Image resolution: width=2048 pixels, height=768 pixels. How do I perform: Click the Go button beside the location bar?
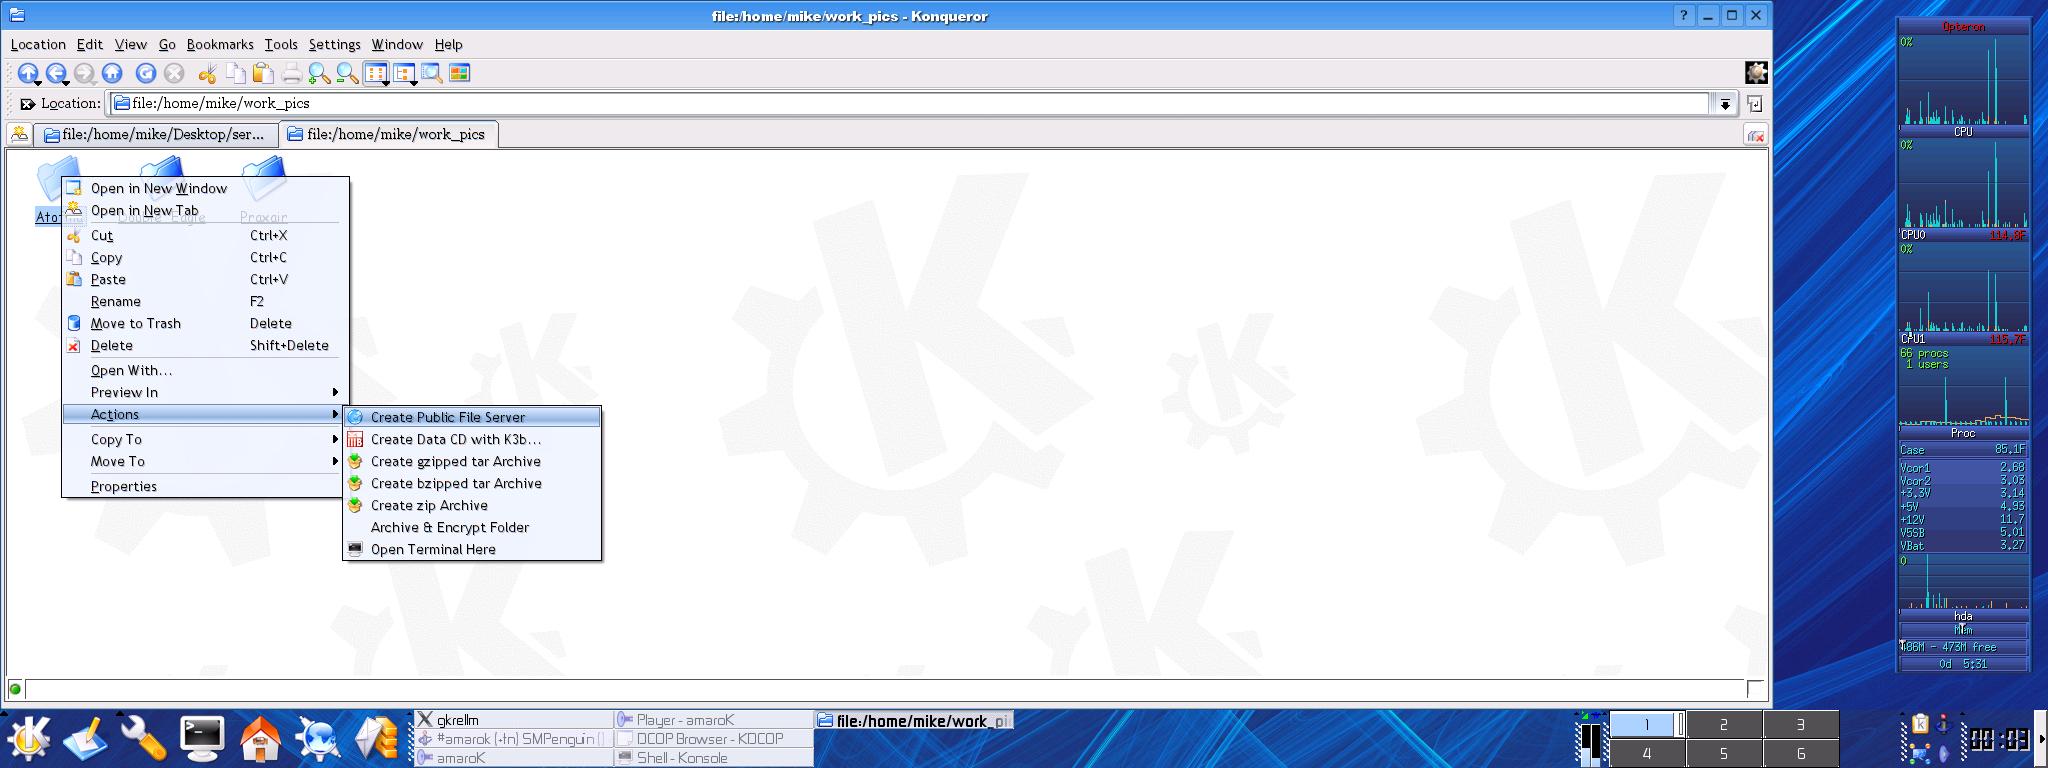(x=1754, y=104)
